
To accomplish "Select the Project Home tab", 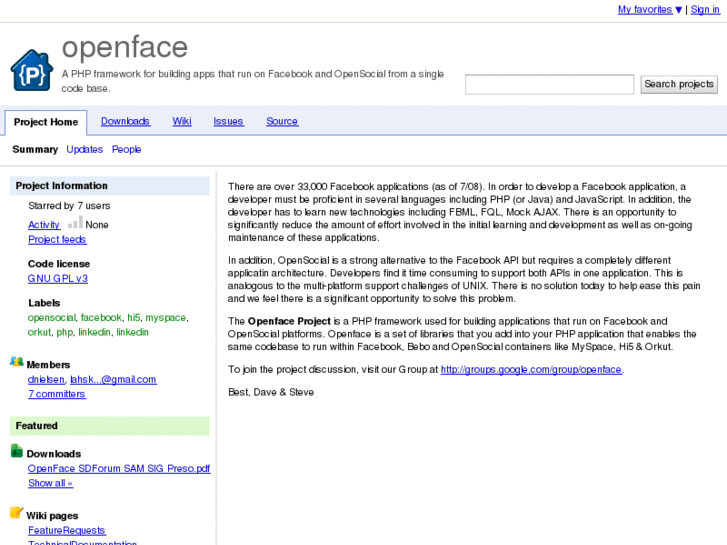I will coord(46,122).
